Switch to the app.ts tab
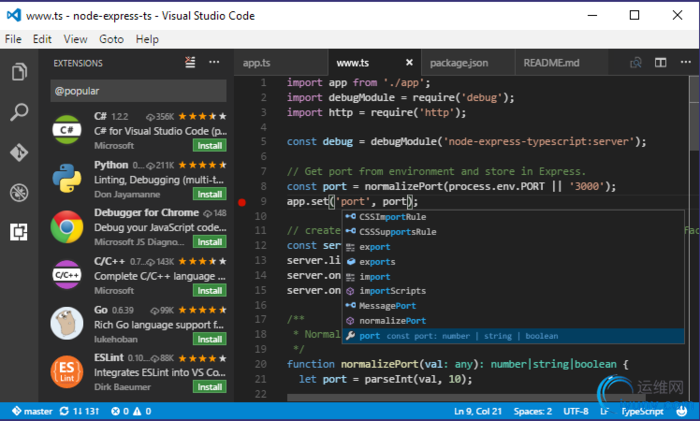 click(281, 63)
